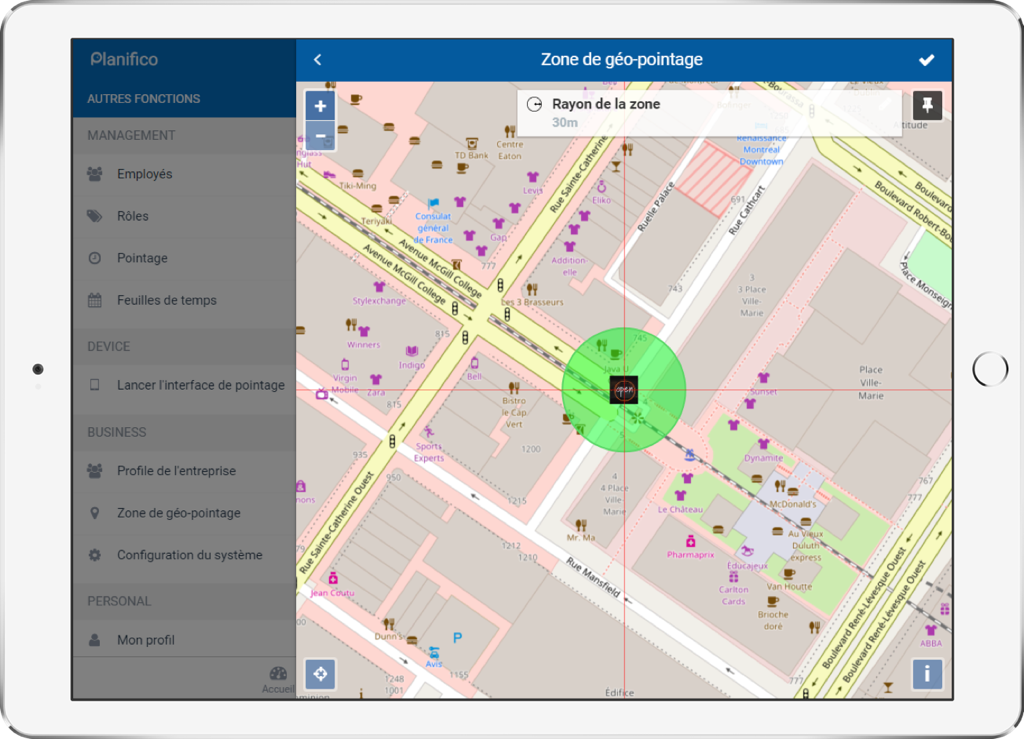
Task: Click the Rôles tags icon
Action: (x=95, y=216)
